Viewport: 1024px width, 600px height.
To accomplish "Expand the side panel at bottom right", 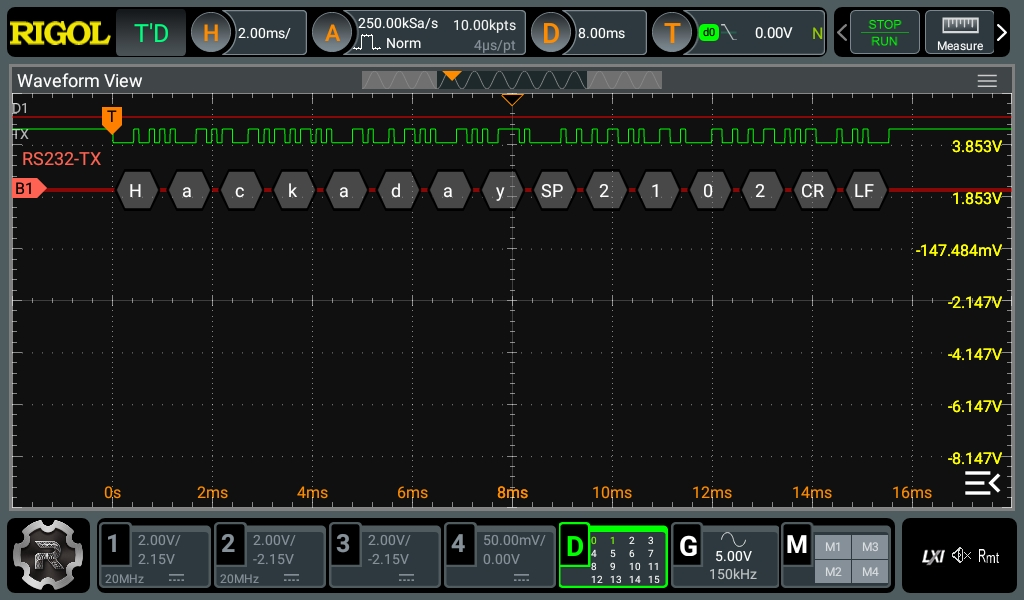I will pos(981,484).
